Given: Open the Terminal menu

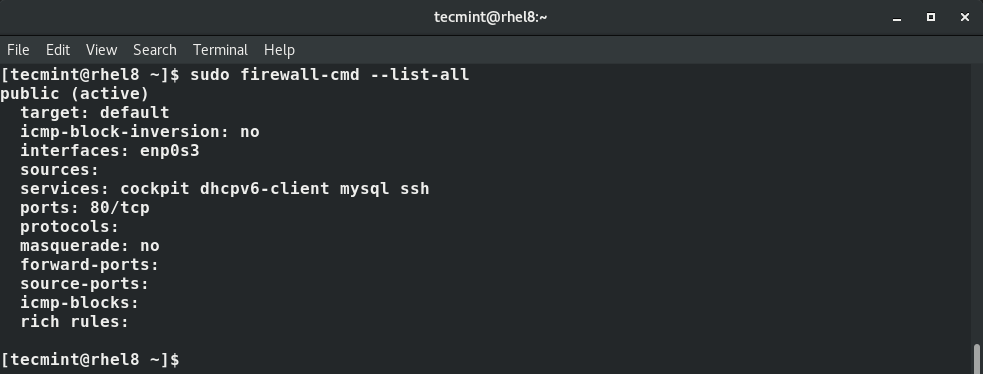Looking at the screenshot, I should tap(220, 49).
